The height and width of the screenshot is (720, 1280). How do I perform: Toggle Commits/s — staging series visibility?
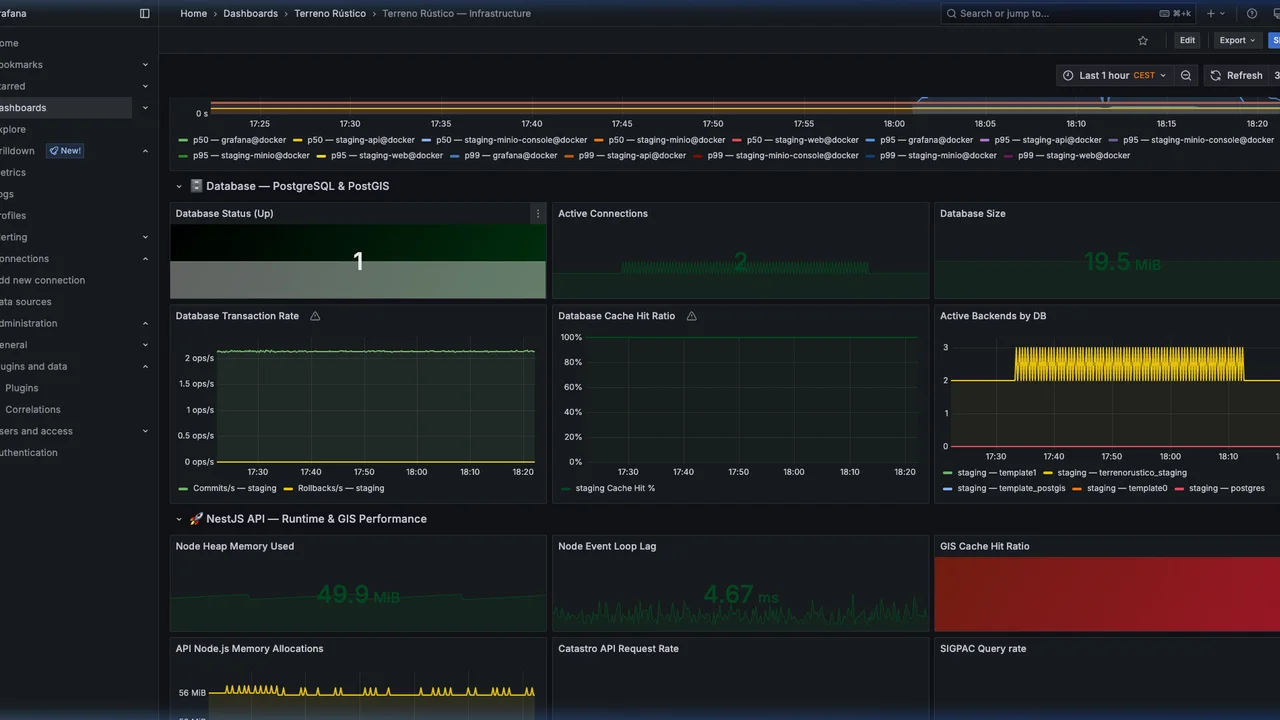pos(234,489)
